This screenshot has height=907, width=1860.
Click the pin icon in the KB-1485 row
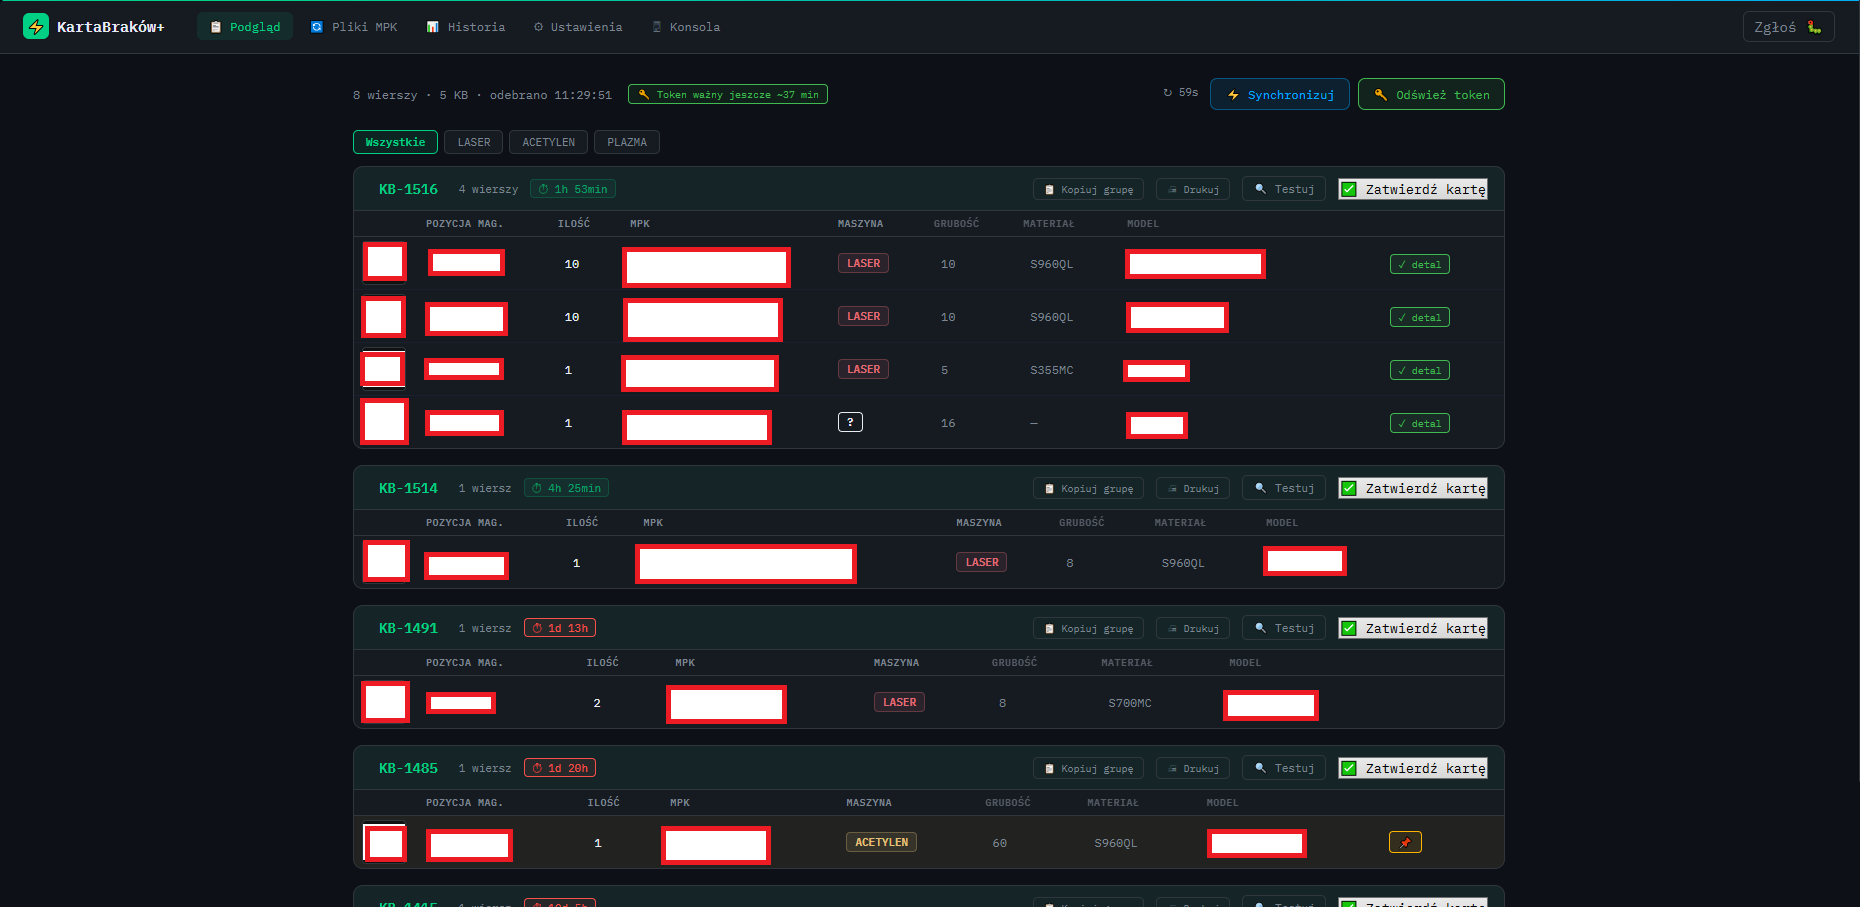point(1405,843)
